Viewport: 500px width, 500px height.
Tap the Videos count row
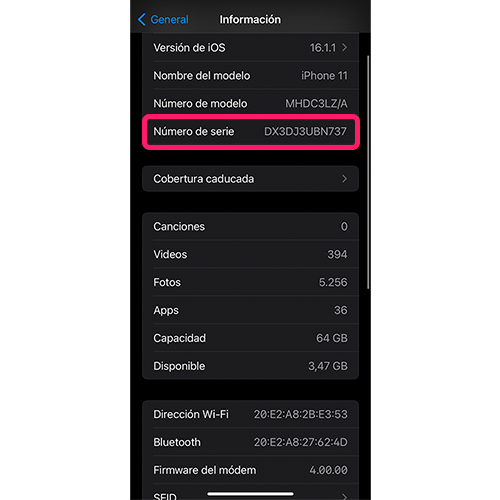tap(250, 254)
